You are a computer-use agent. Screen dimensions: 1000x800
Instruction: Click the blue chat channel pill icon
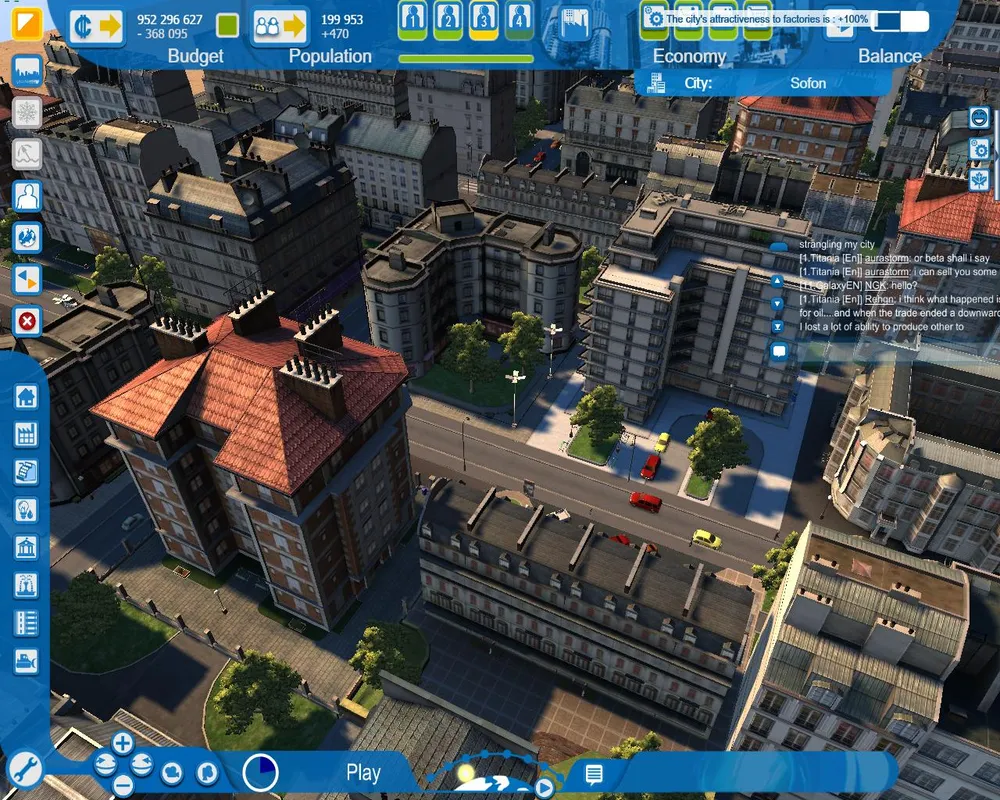coord(779,246)
